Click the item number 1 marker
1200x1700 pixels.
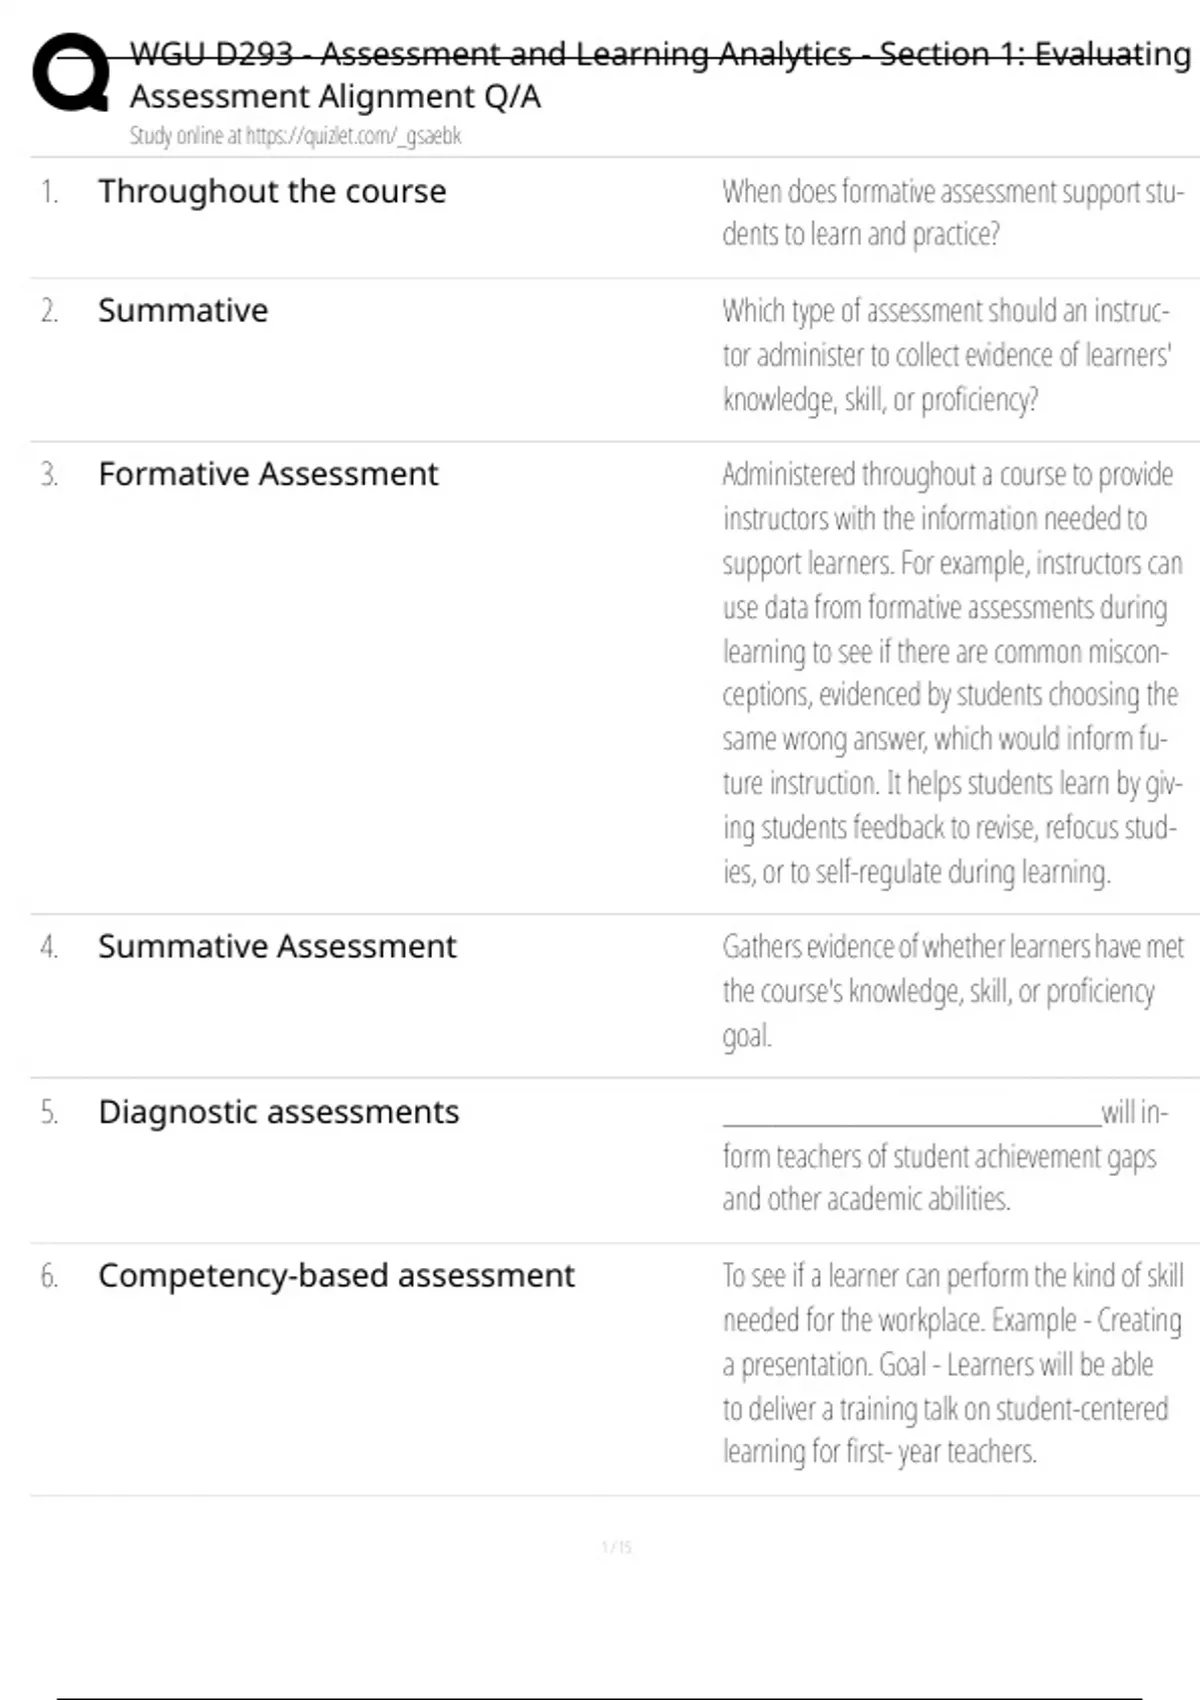pyautogui.click(x=49, y=191)
